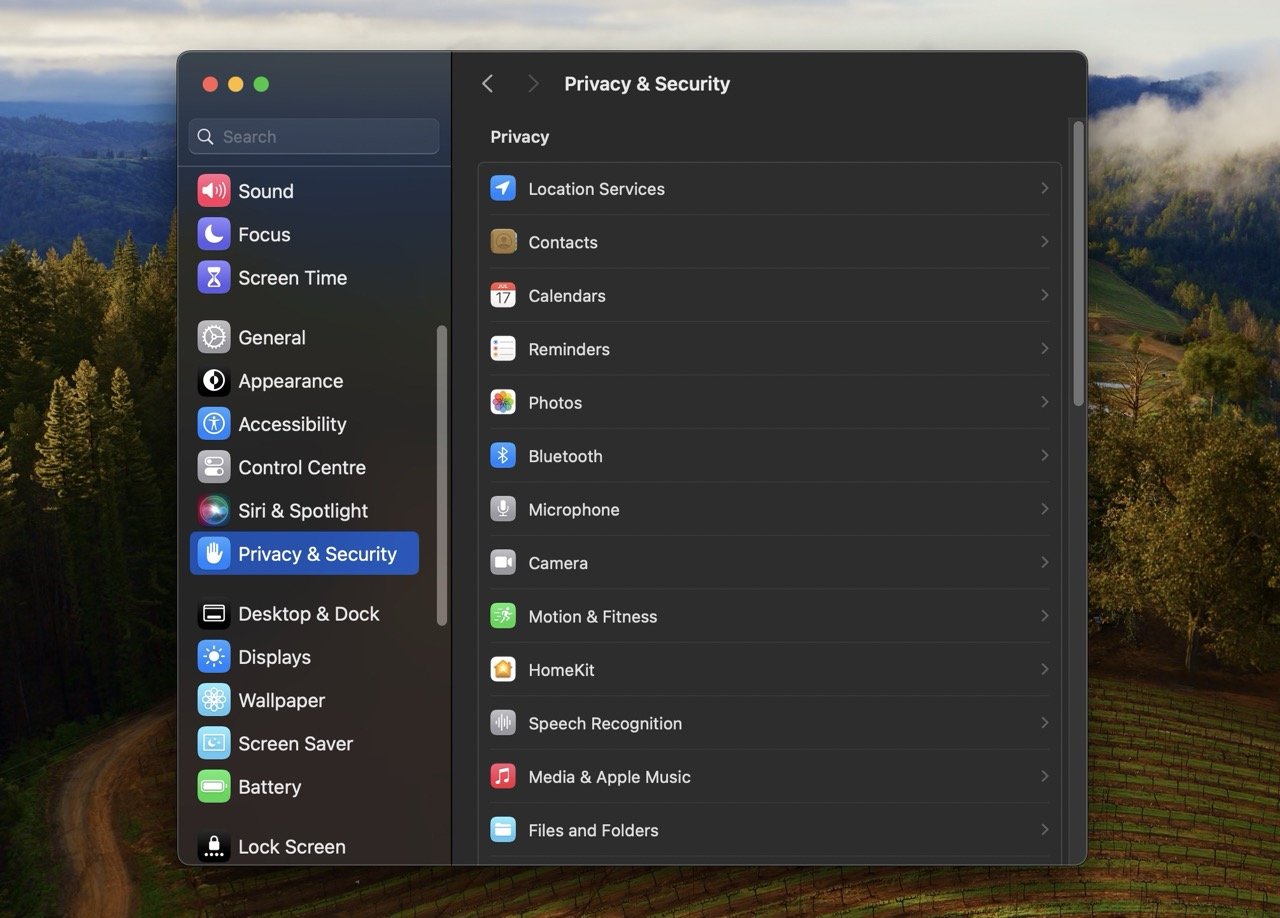1280x918 pixels.
Task: Open HomeKit via its house icon
Action: (x=503, y=669)
